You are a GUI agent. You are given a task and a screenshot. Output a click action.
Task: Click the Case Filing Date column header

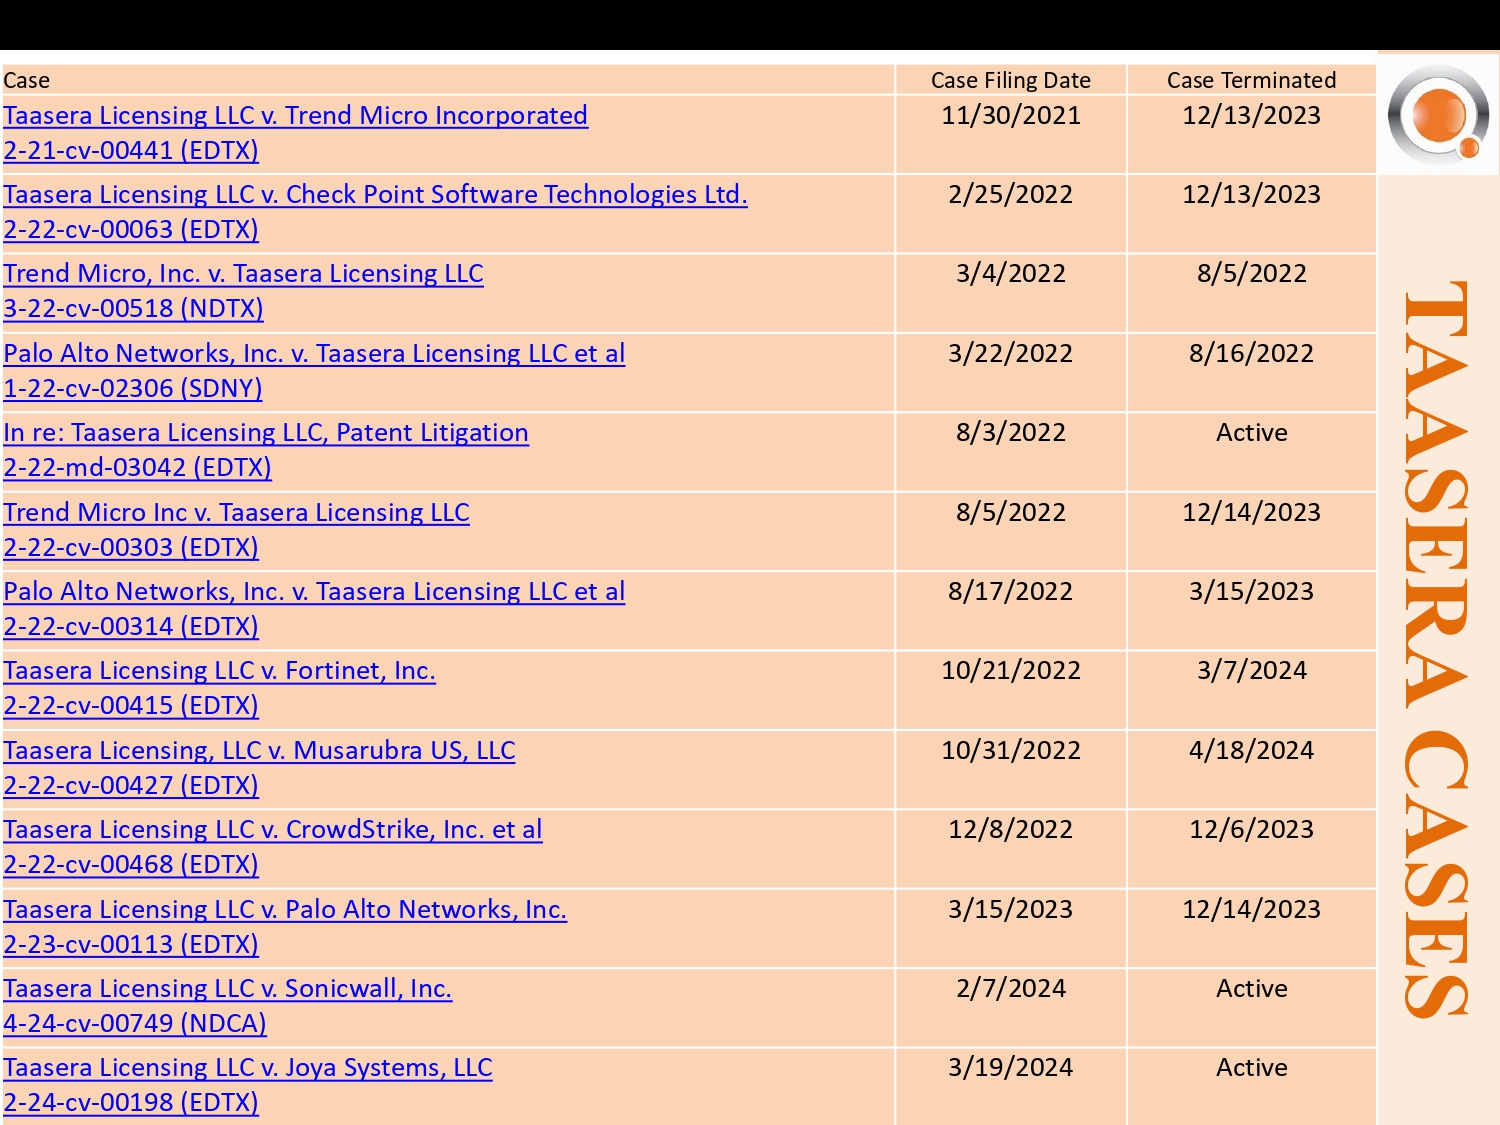(1011, 81)
